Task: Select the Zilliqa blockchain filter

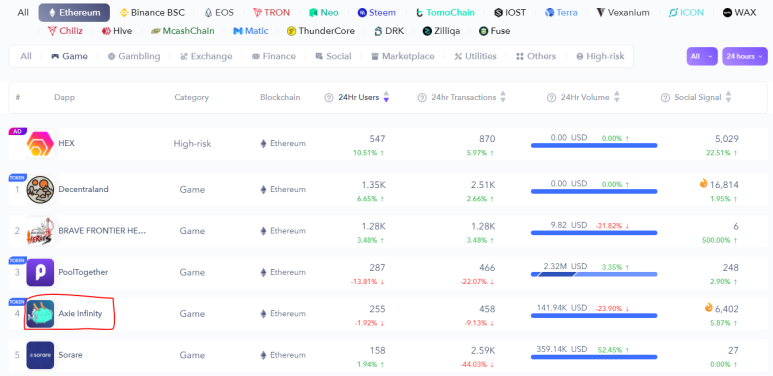Action: [441, 31]
